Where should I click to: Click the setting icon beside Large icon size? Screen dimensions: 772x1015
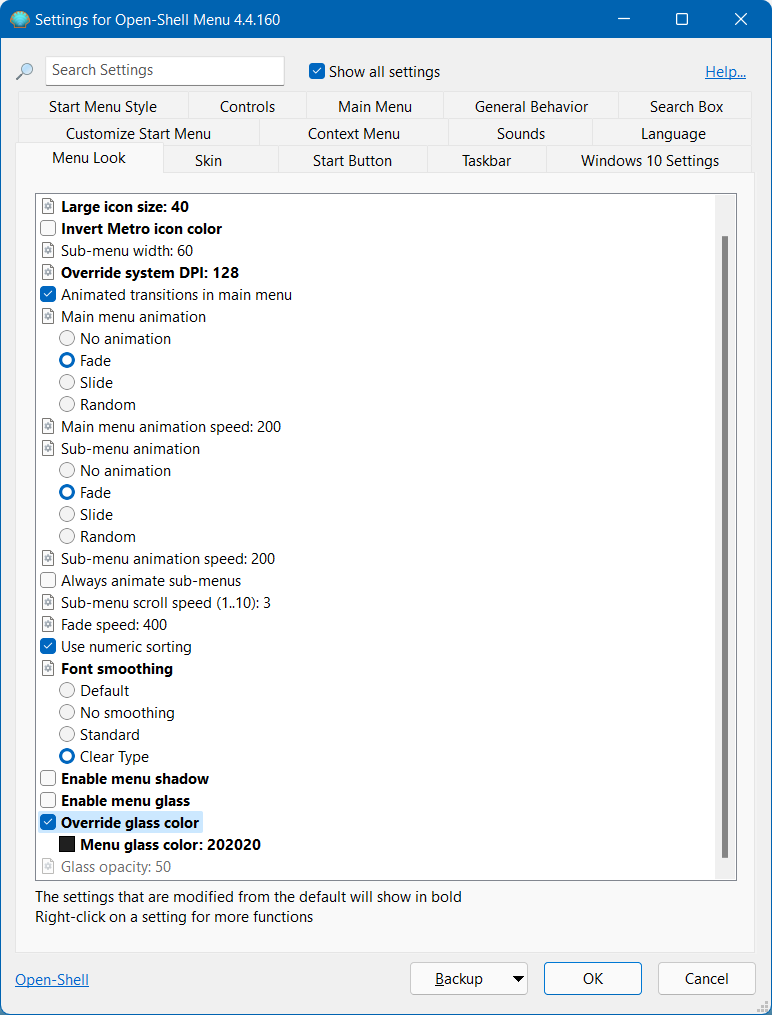point(48,206)
